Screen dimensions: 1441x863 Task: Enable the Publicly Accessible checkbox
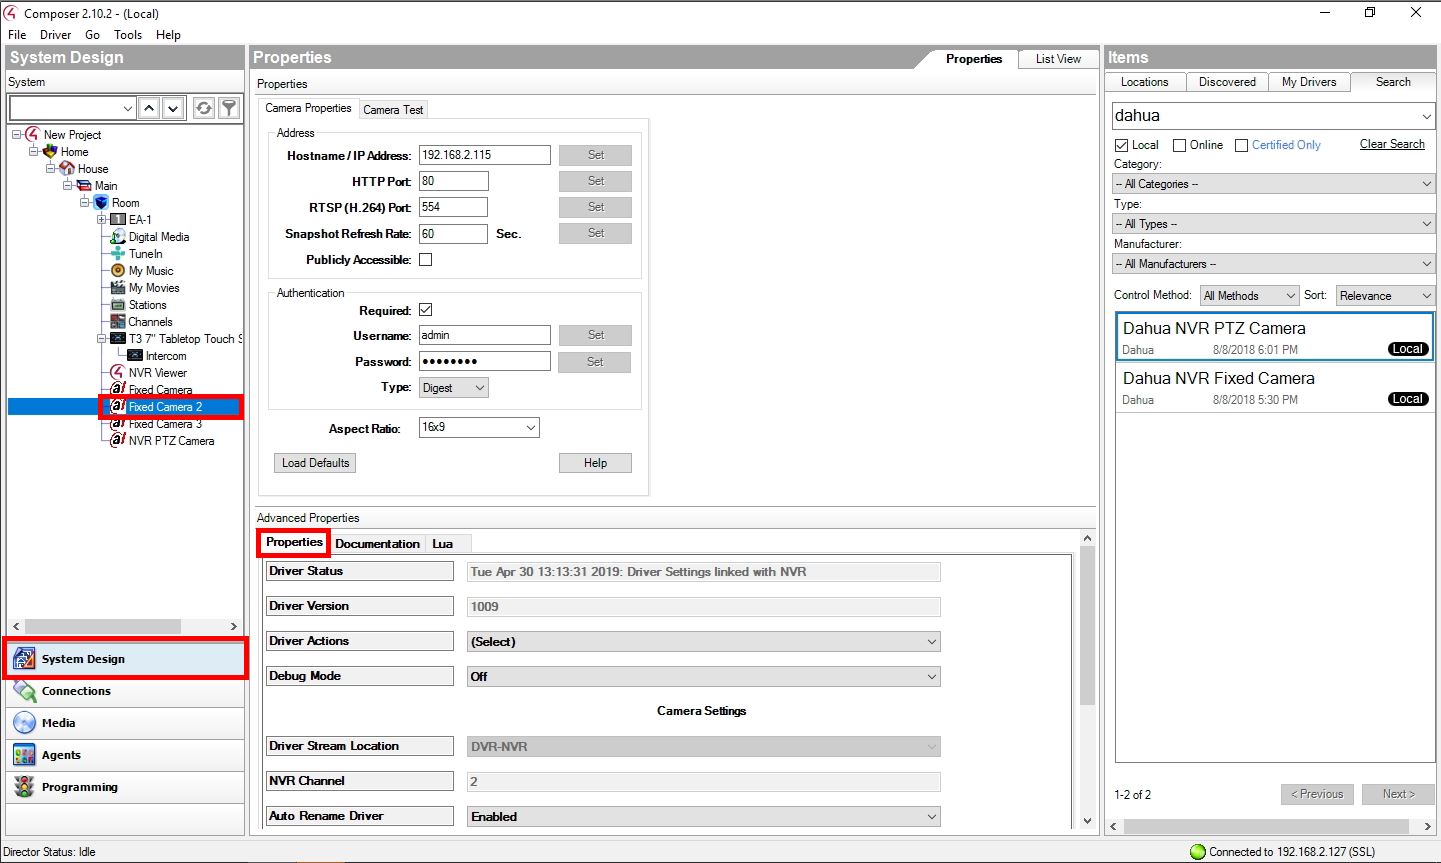click(x=425, y=260)
